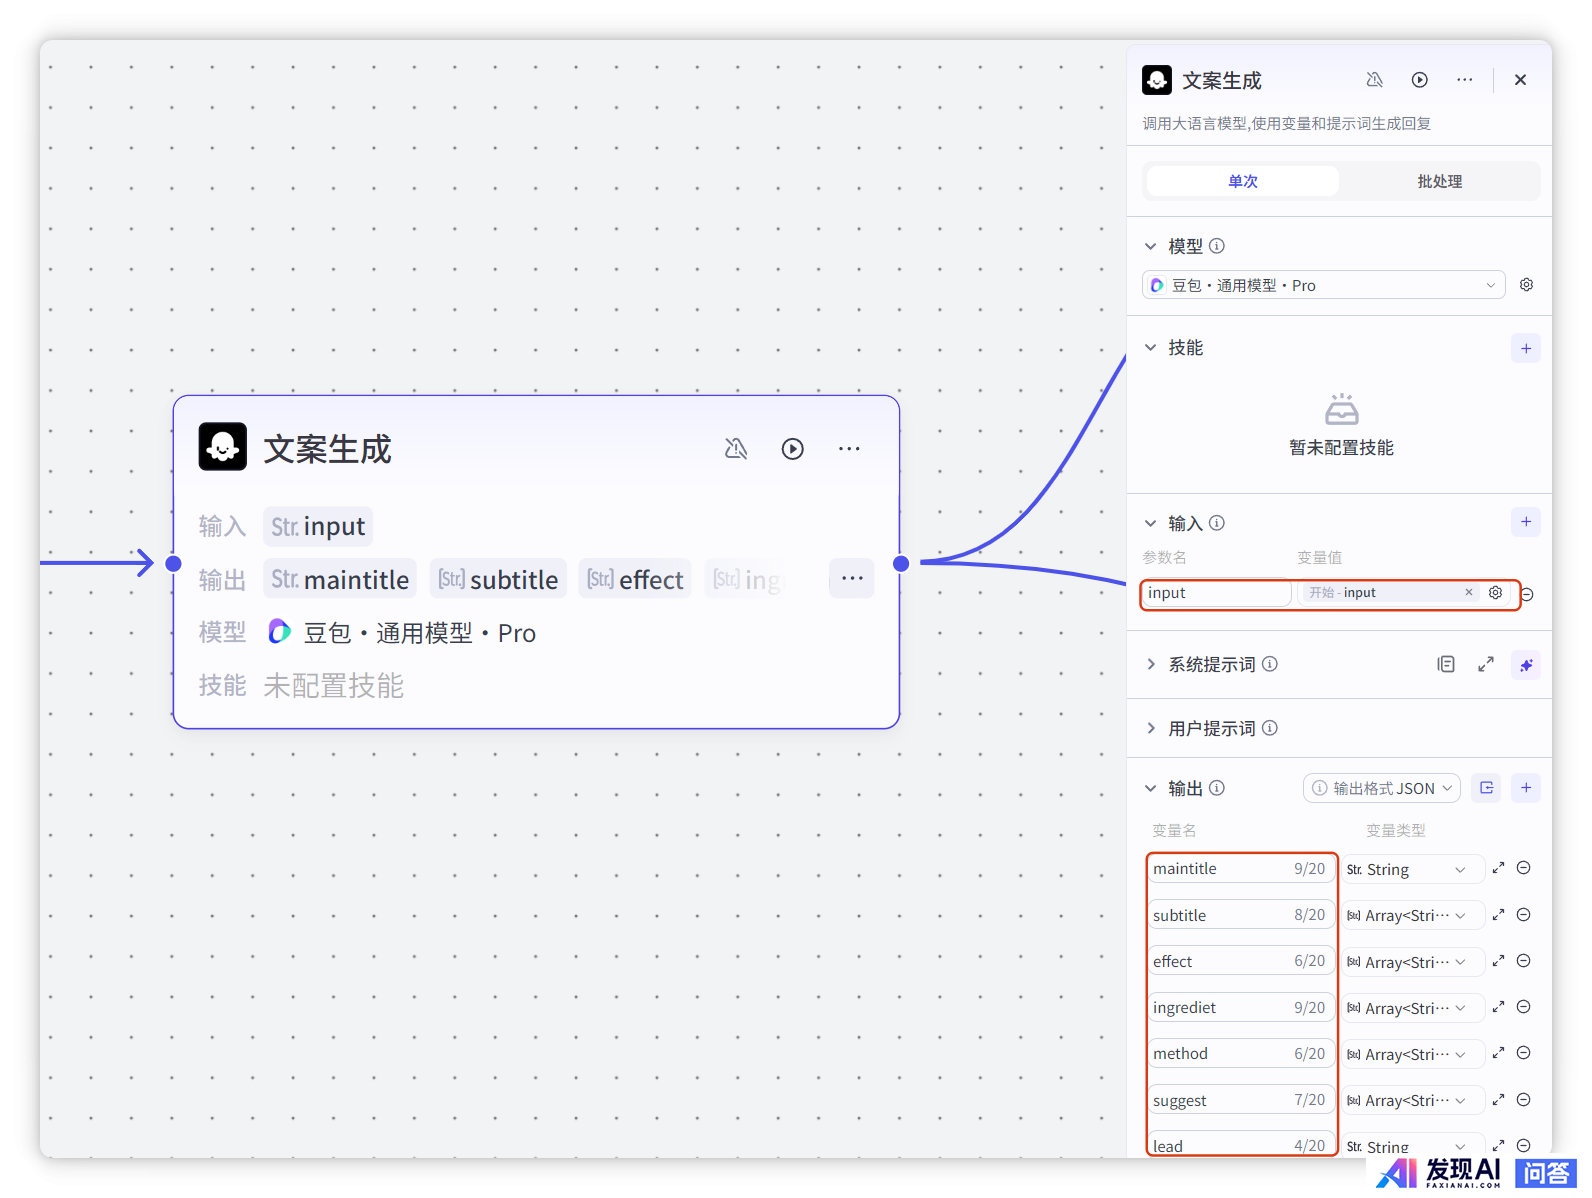The width and height of the screenshot is (1592, 1198).
Task: Collapse the 技能 section
Action: pos(1151,348)
